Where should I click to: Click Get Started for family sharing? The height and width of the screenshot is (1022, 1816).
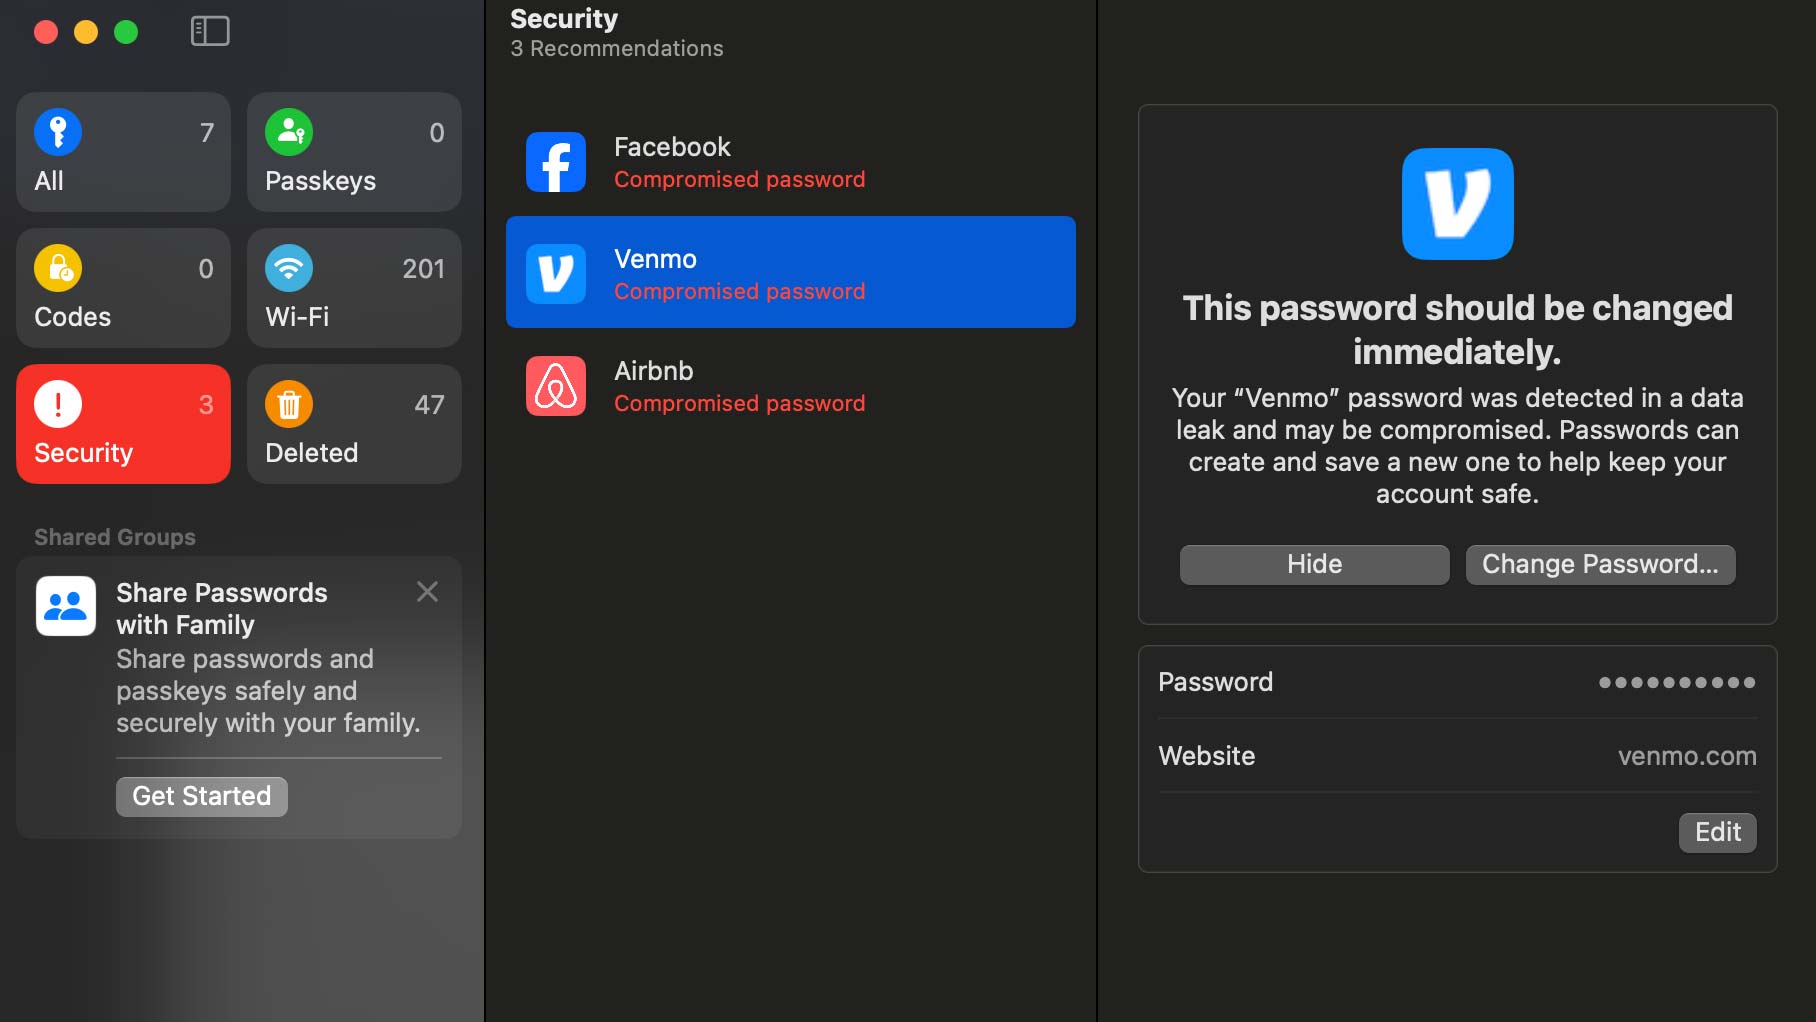click(x=202, y=797)
